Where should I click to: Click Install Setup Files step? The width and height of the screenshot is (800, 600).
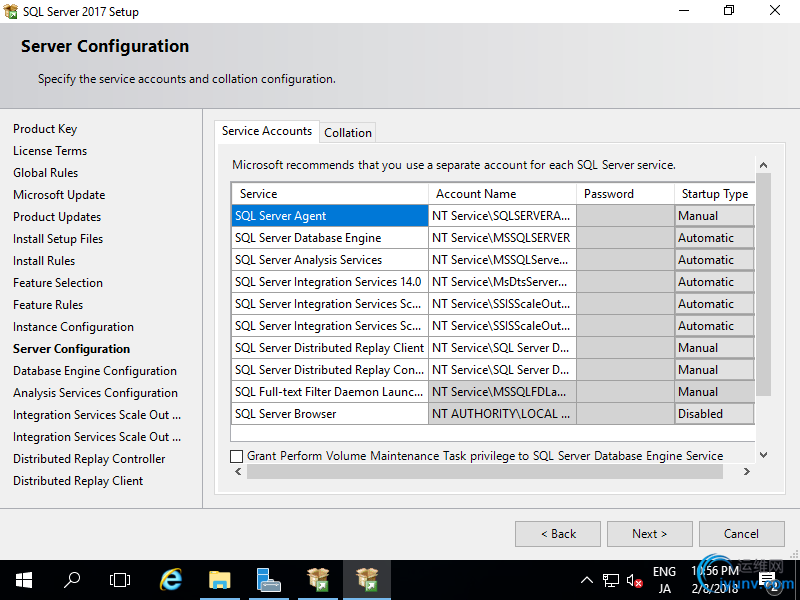[x=58, y=239]
